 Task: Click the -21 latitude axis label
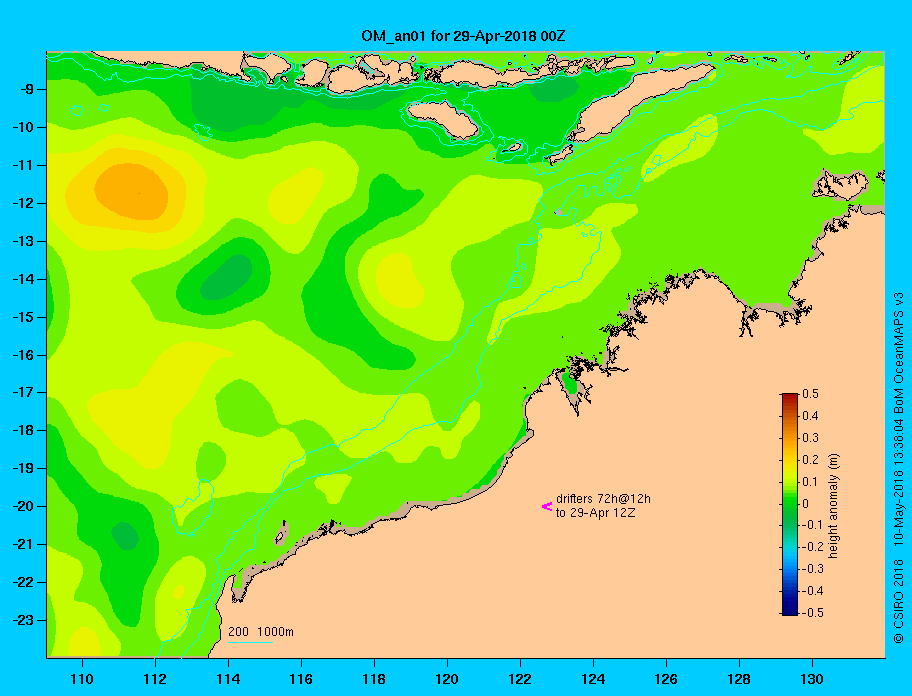coord(23,544)
